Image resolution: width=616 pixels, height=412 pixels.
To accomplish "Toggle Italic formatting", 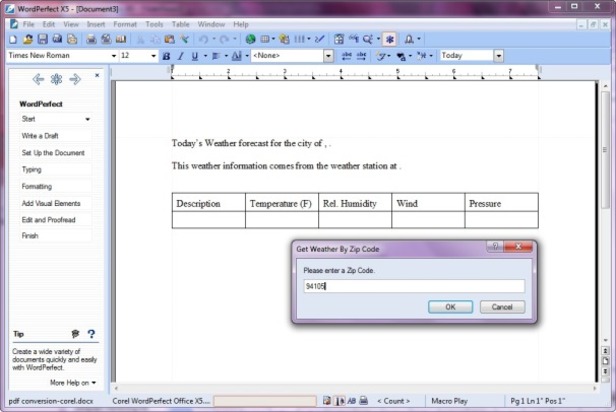I will click(x=181, y=56).
